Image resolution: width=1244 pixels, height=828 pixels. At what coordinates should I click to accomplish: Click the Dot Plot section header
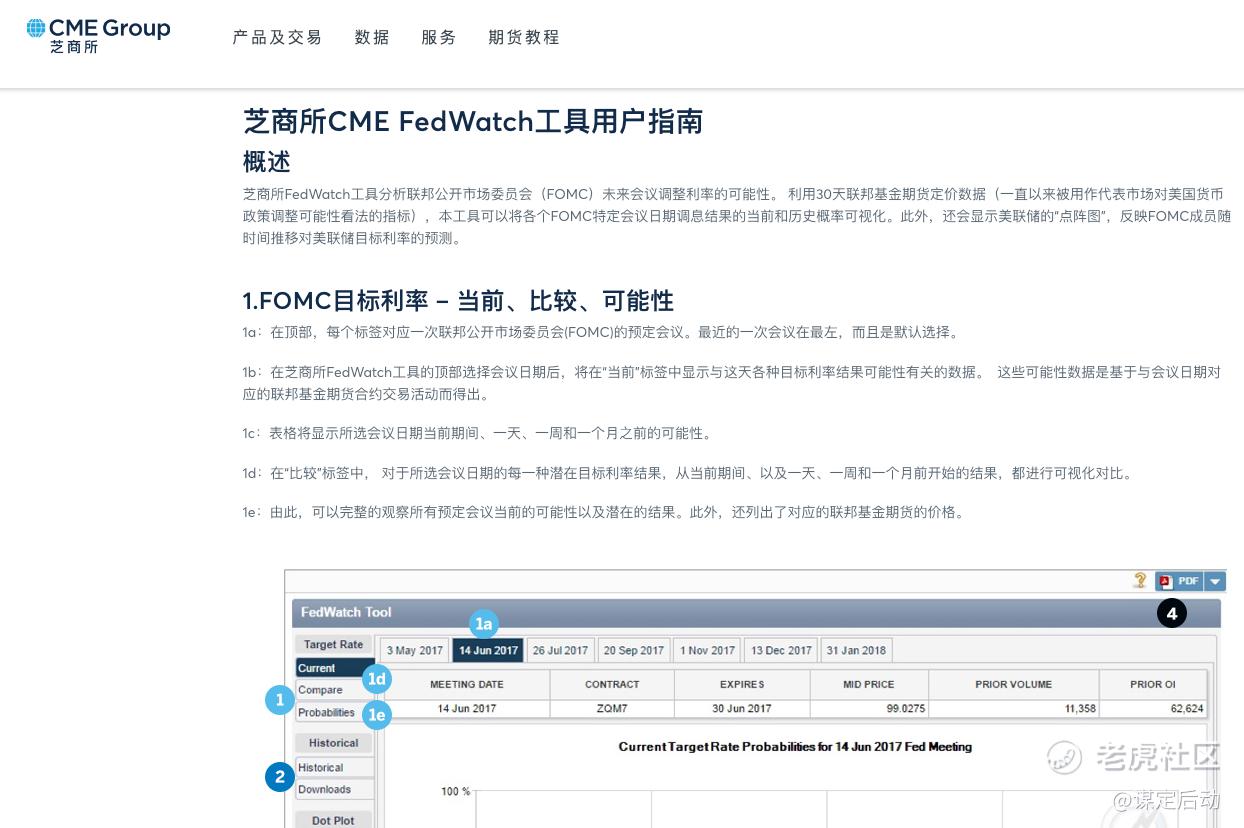coord(334,820)
